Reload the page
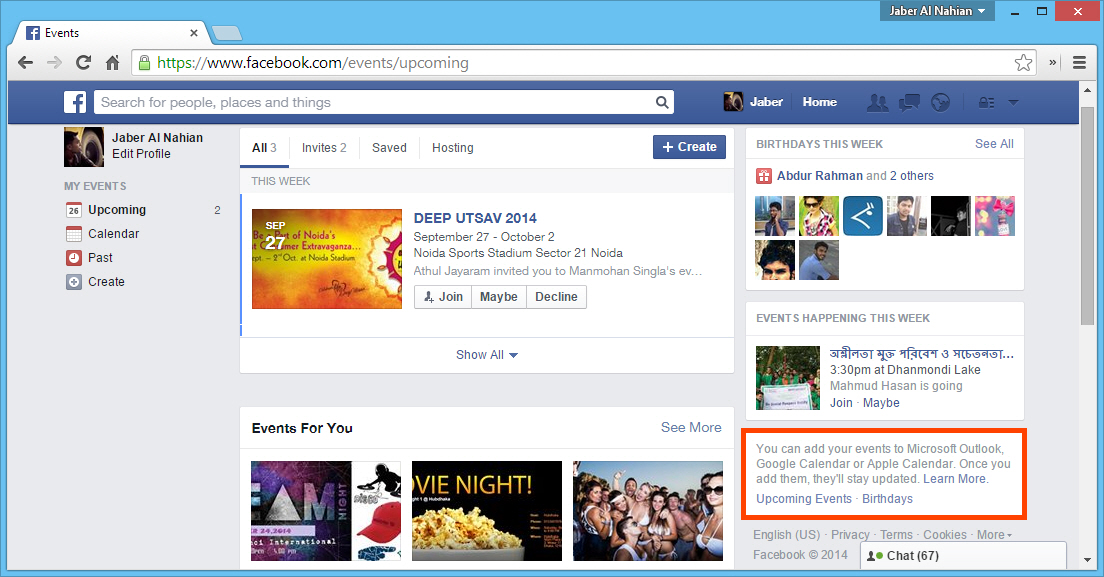This screenshot has width=1104, height=577. (x=84, y=63)
